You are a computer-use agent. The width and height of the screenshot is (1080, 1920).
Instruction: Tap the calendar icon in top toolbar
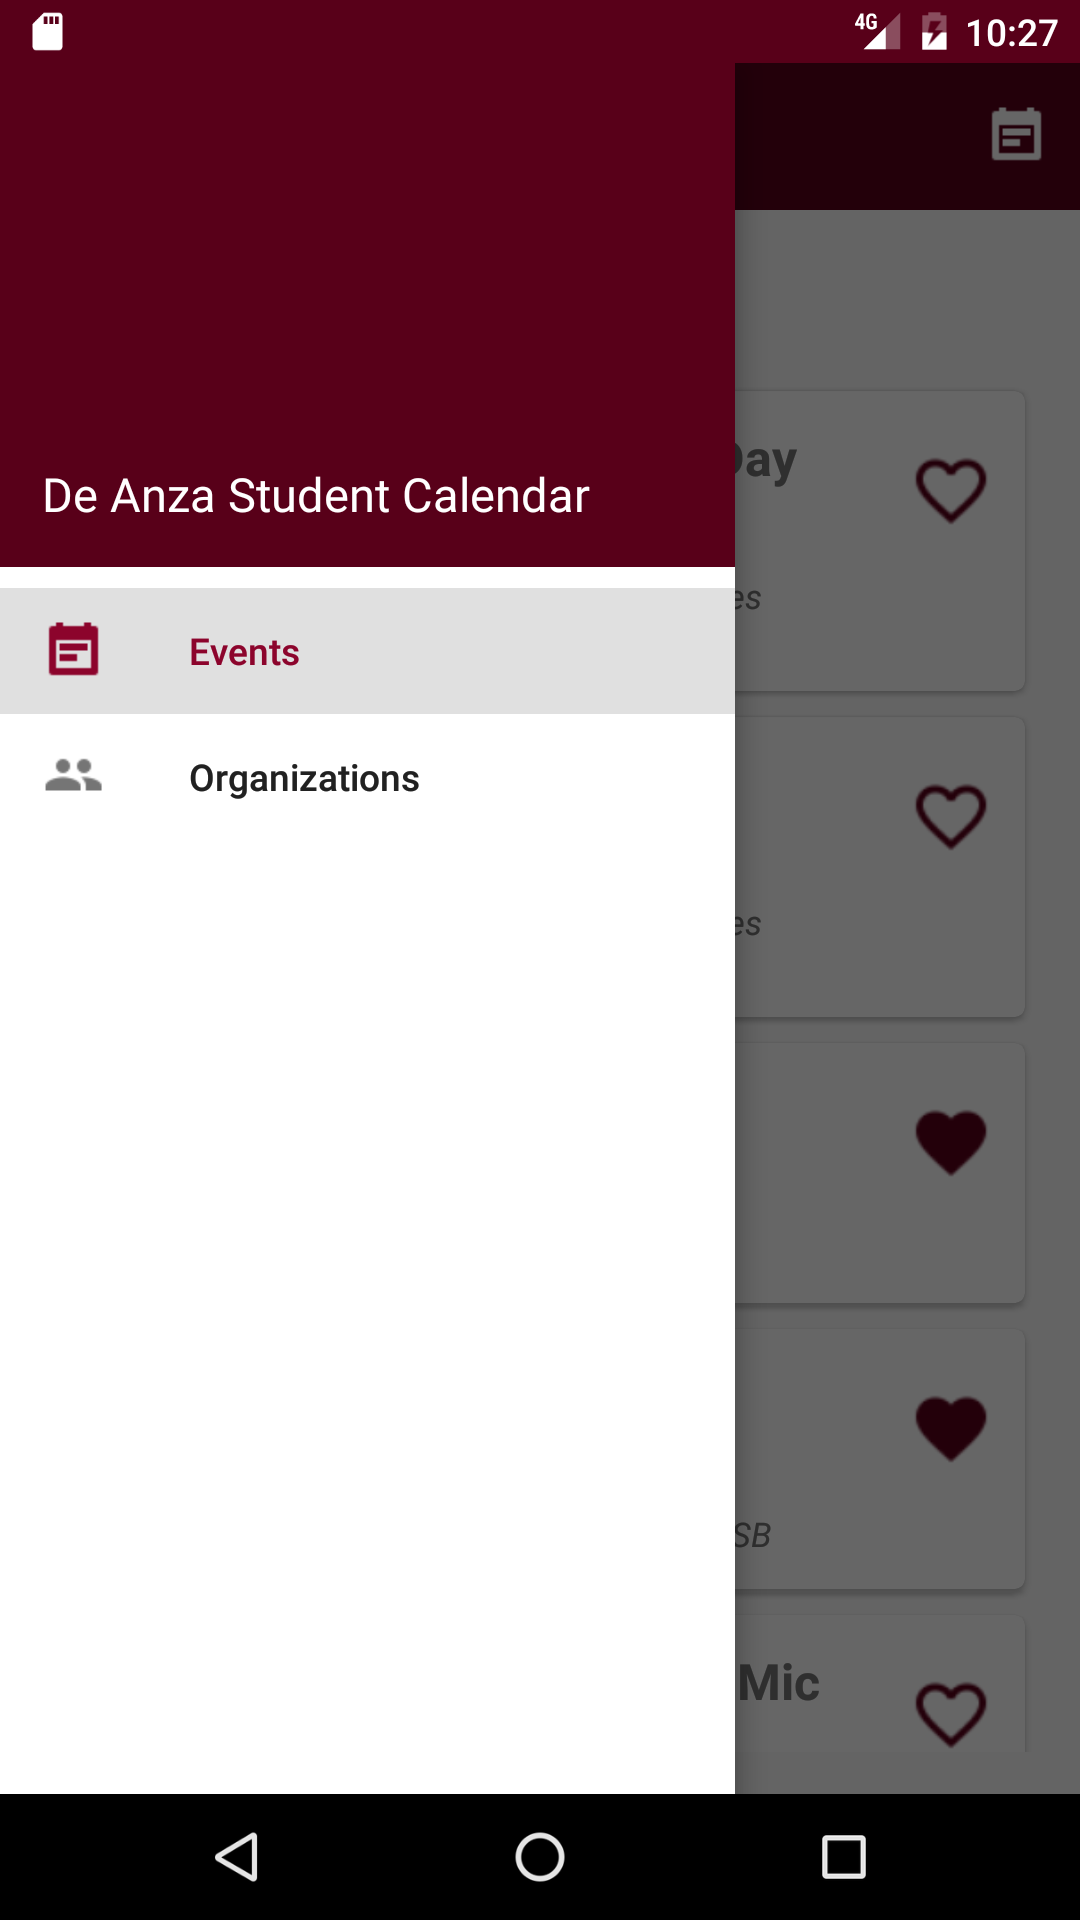(x=1016, y=134)
